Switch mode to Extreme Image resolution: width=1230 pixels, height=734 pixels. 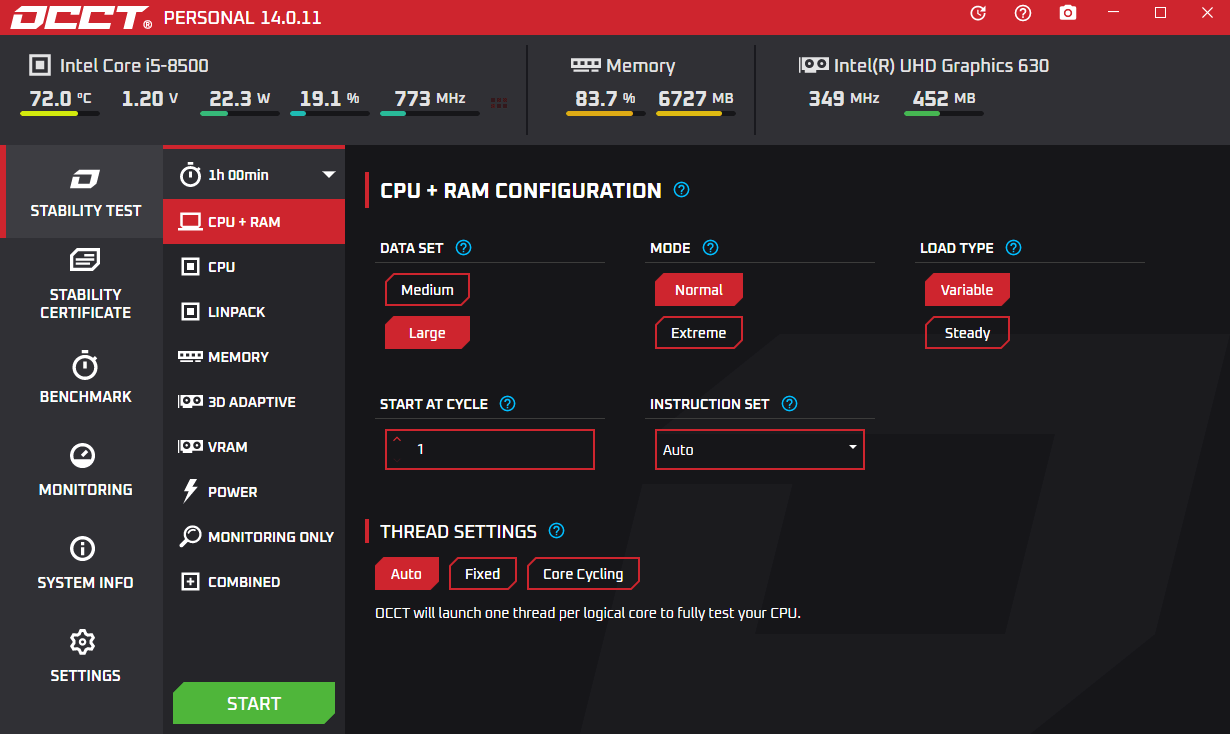click(698, 333)
